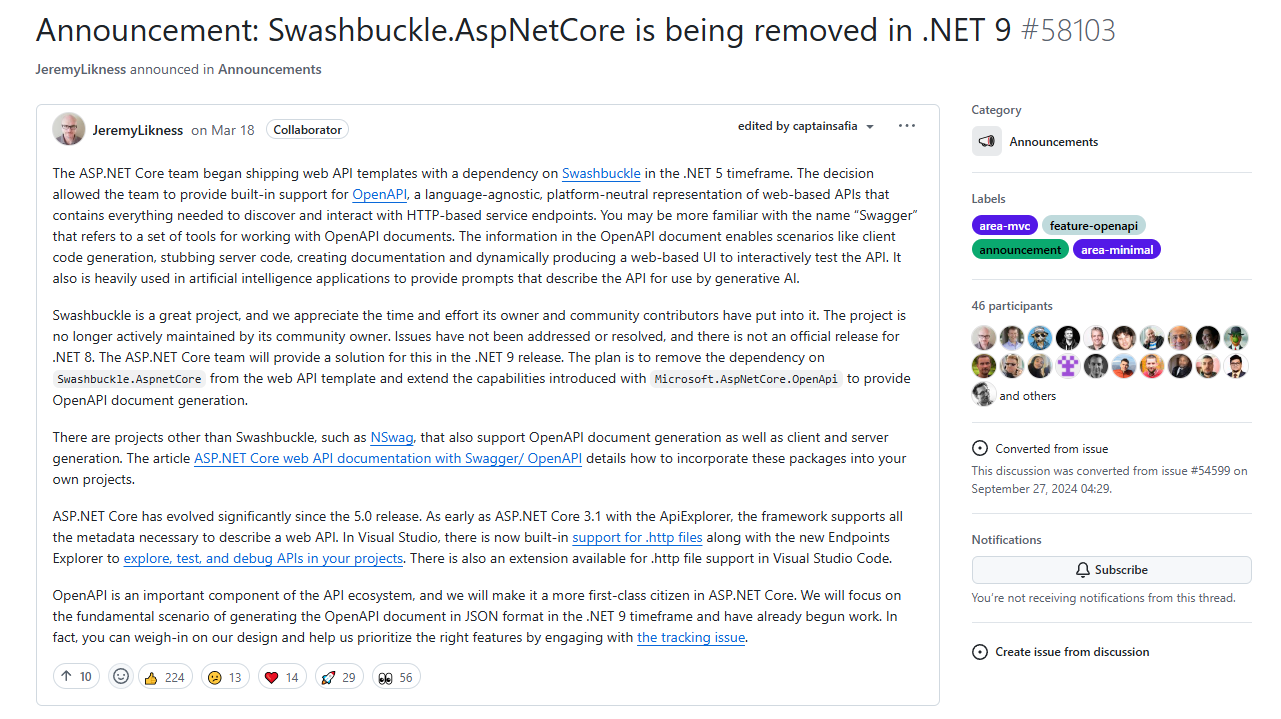The height and width of the screenshot is (719, 1281).
Task: Click the Create issue from discussion icon
Action: coord(979,651)
